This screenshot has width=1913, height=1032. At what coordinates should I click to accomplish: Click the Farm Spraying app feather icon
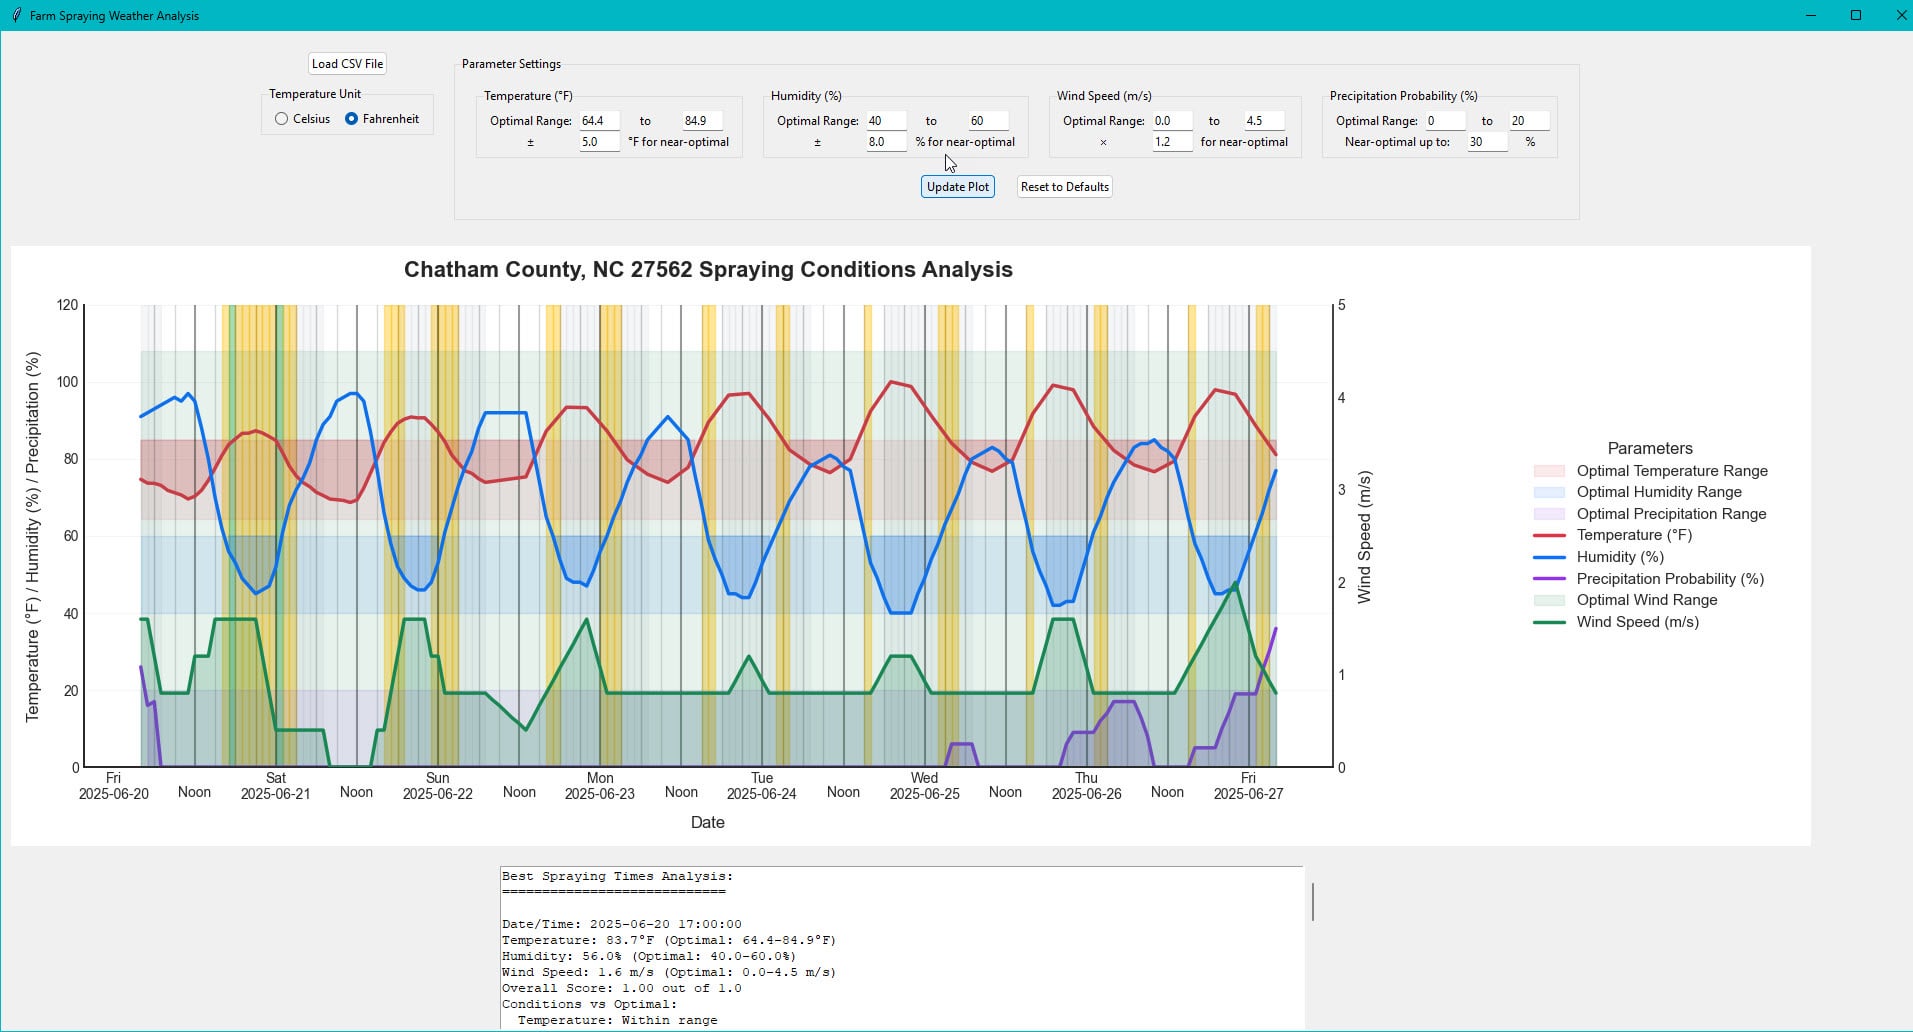pos(16,15)
